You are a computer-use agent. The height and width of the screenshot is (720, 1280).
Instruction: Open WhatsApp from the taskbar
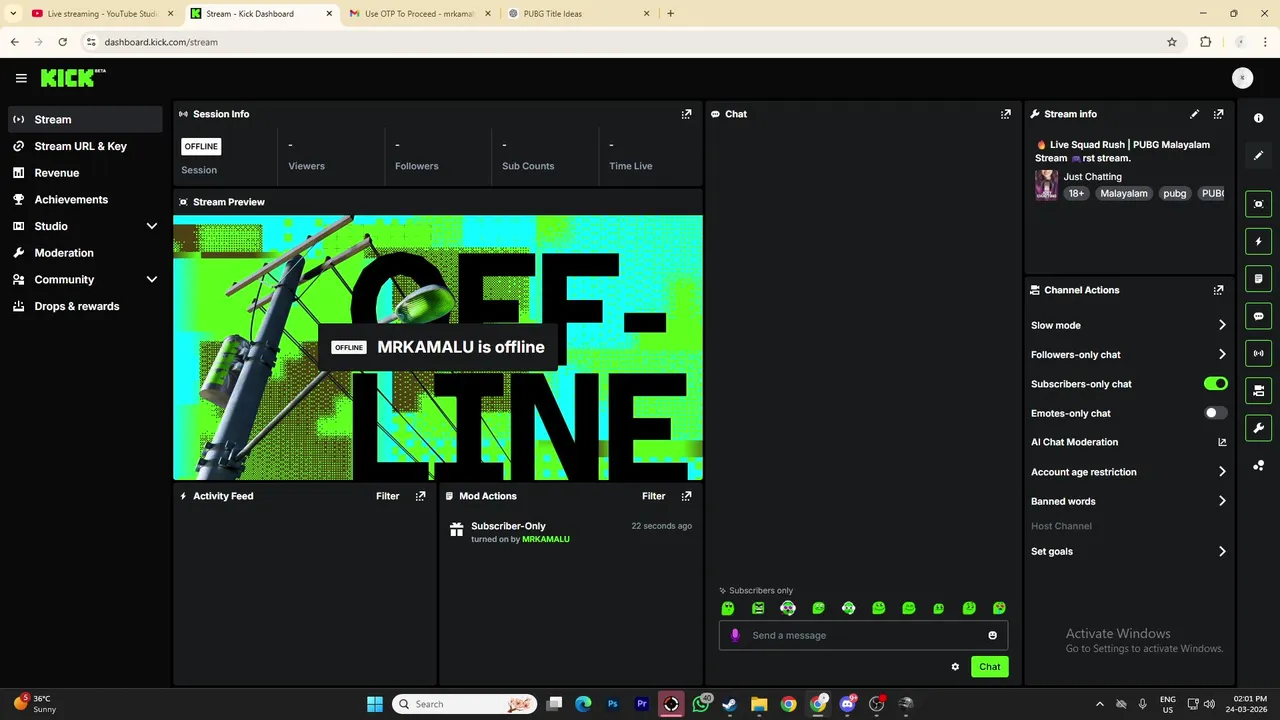(x=700, y=704)
